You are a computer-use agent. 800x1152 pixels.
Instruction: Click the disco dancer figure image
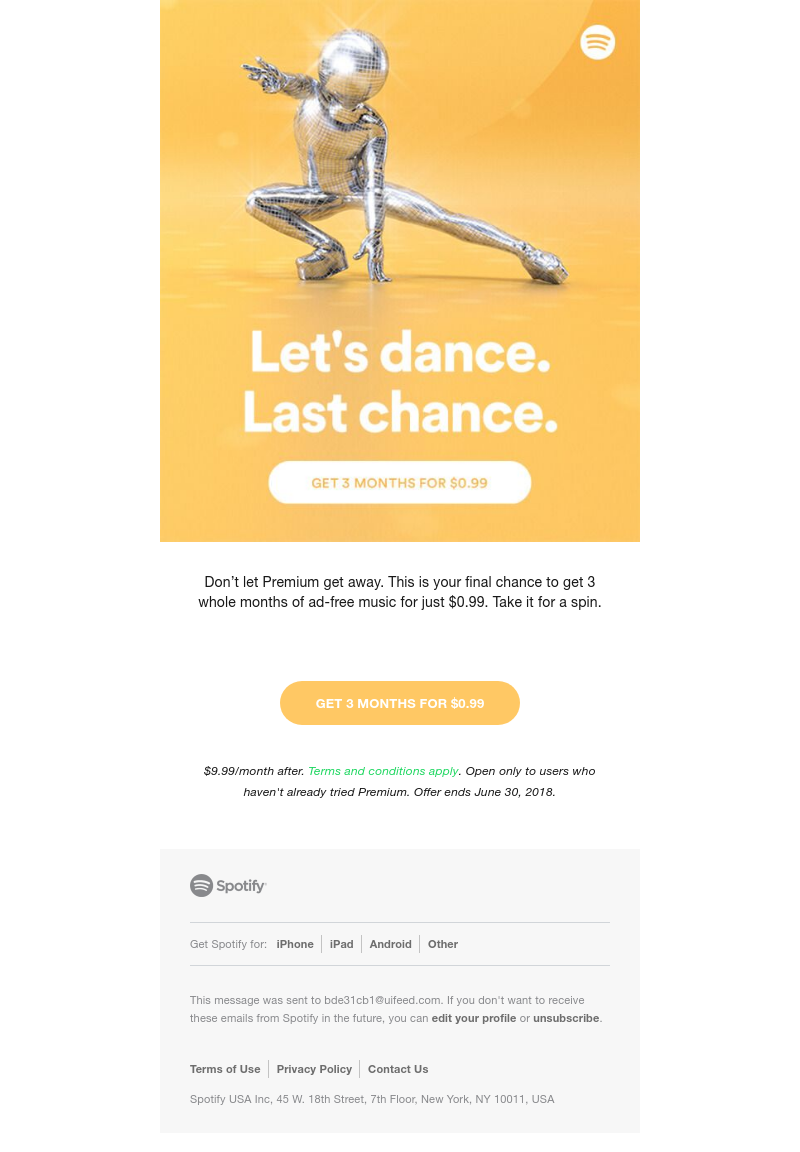coord(404,156)
